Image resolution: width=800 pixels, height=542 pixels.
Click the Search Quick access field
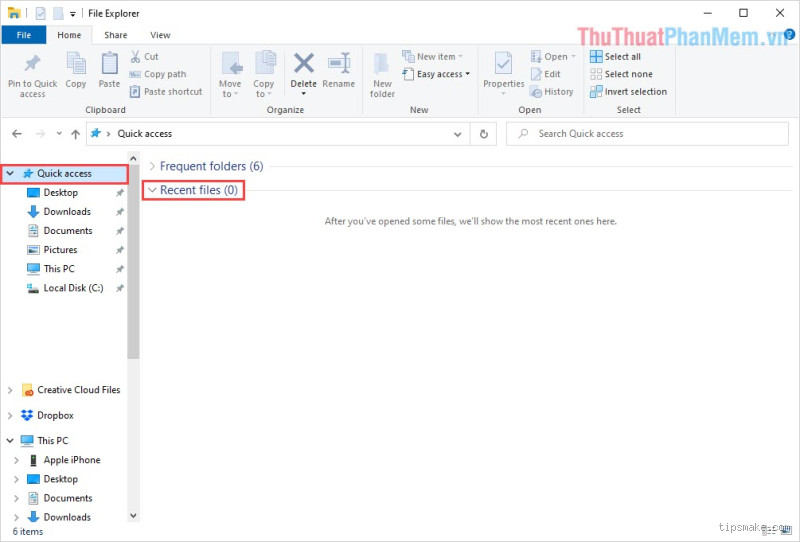[x=650, y=133]
